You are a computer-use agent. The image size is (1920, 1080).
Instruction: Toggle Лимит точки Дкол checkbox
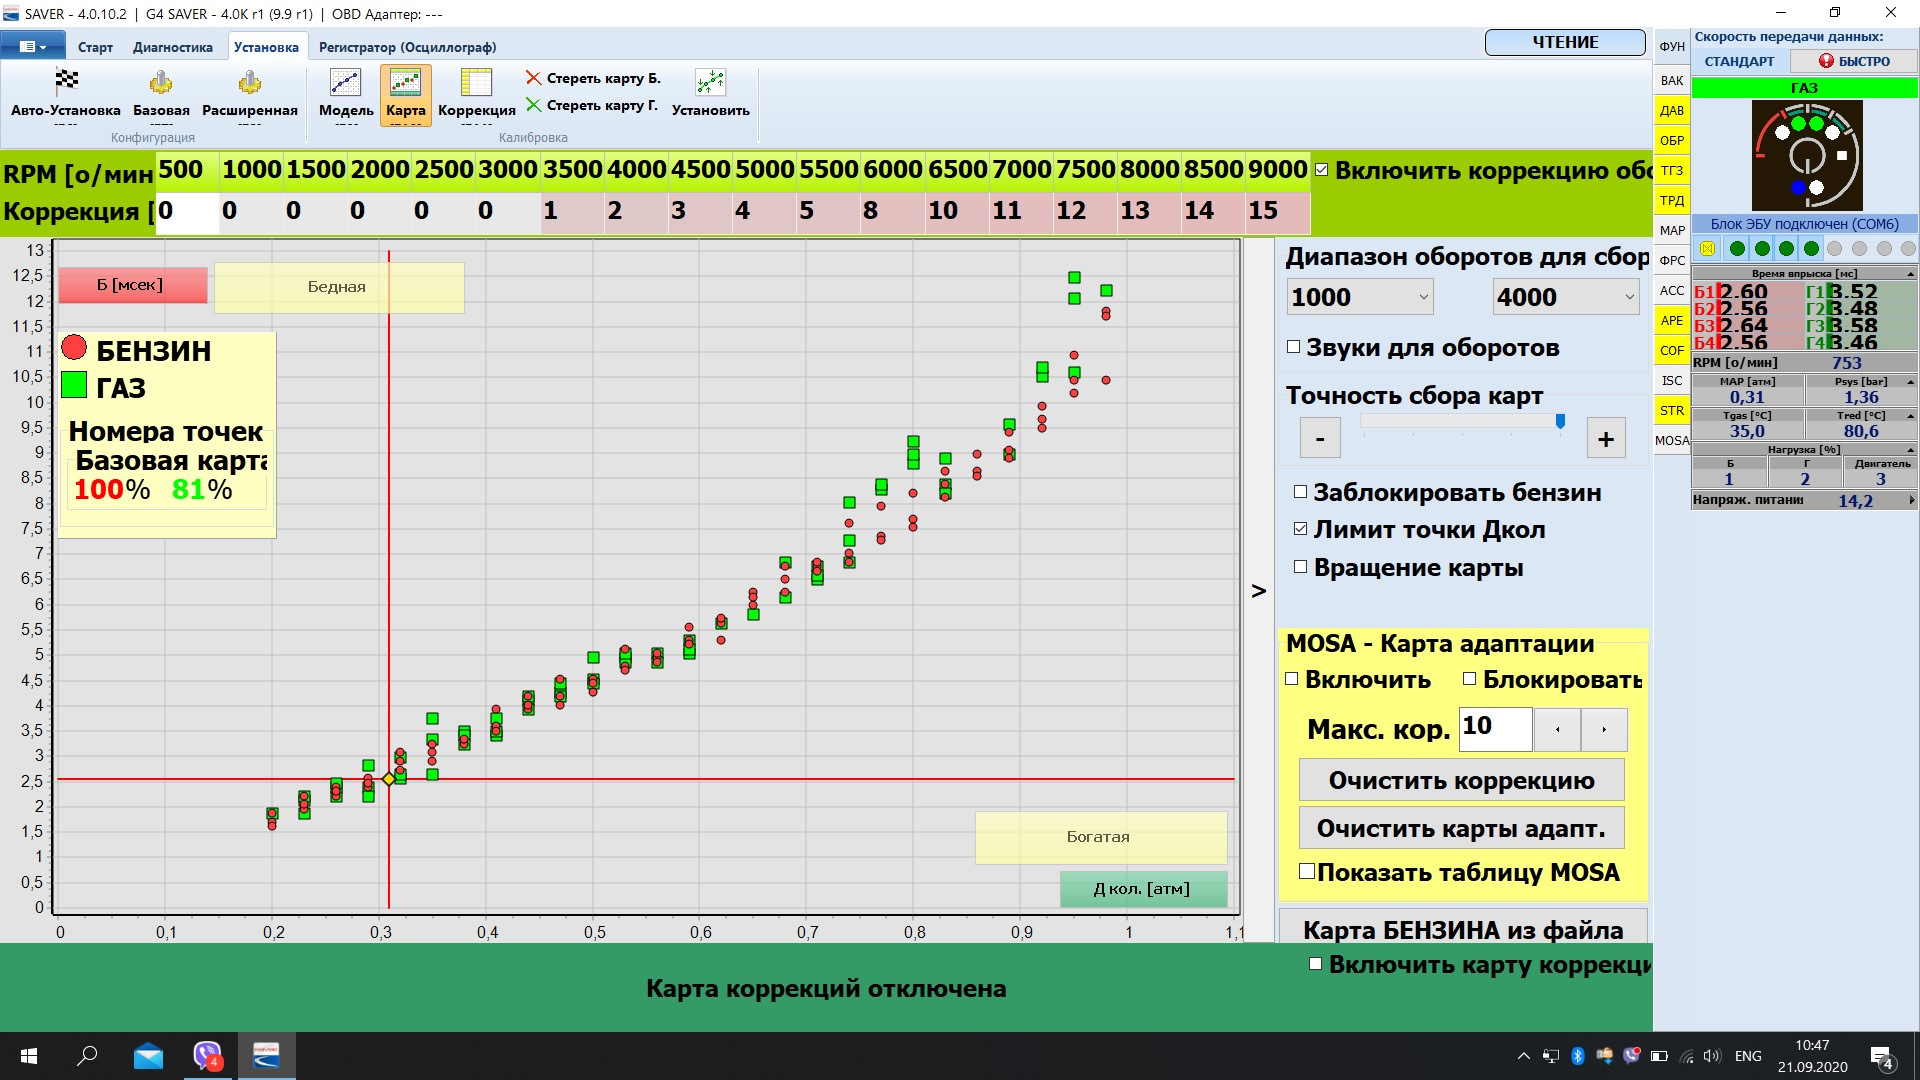[1300, 529]
